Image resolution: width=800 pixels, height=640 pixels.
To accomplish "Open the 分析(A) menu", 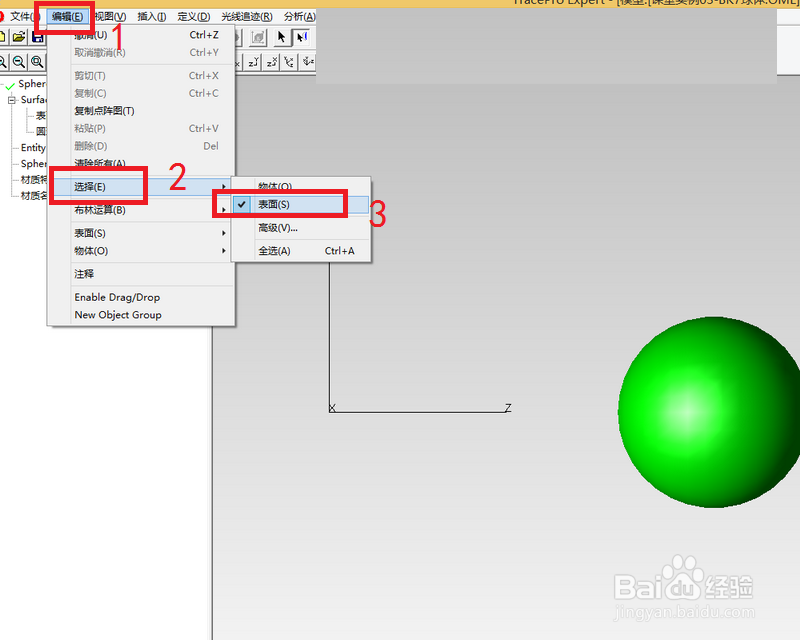I will pos(299,16).
